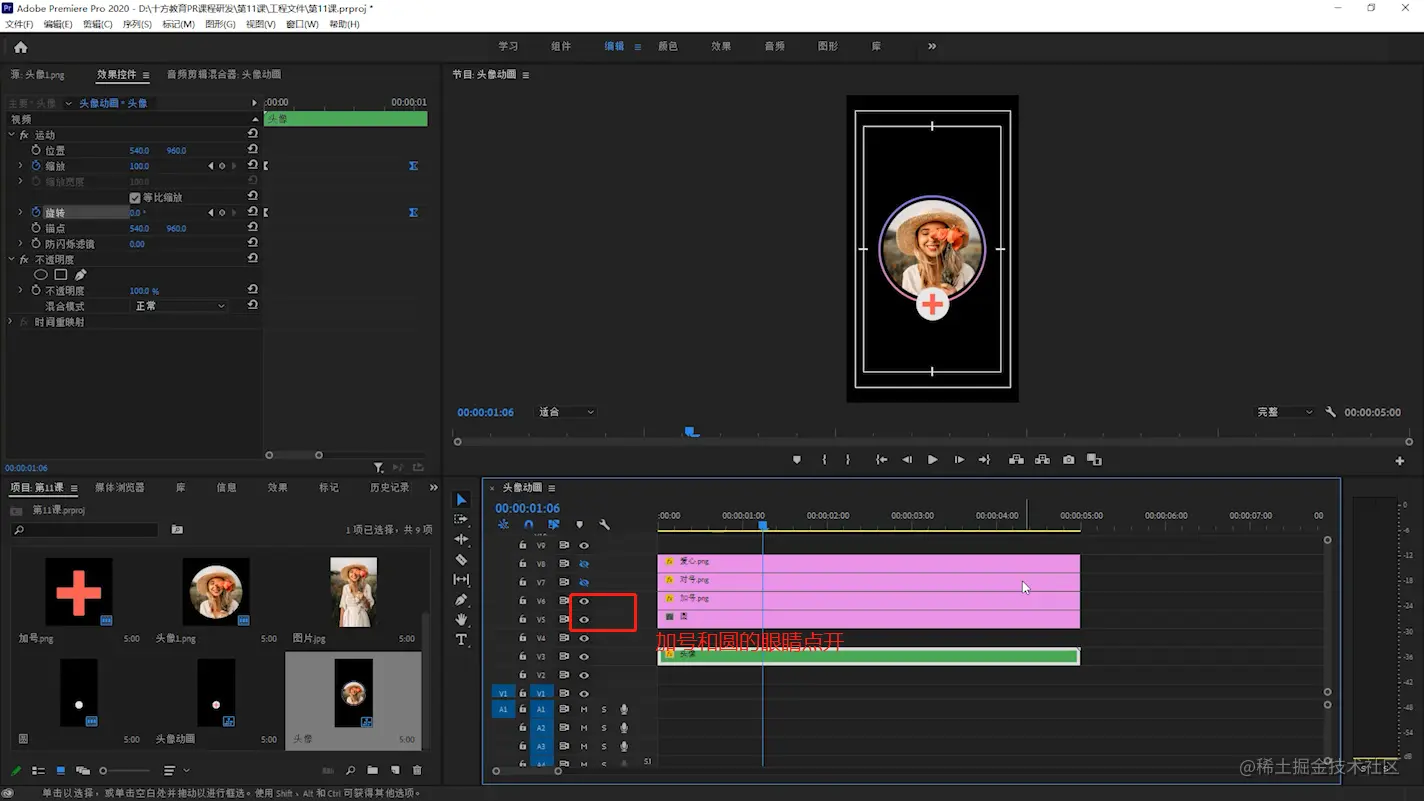Image resolution: width=1424 pixels, height=801 pixels.
Task: Click the Add Marker icon in Program monitor
Action: tap(797, 460)
